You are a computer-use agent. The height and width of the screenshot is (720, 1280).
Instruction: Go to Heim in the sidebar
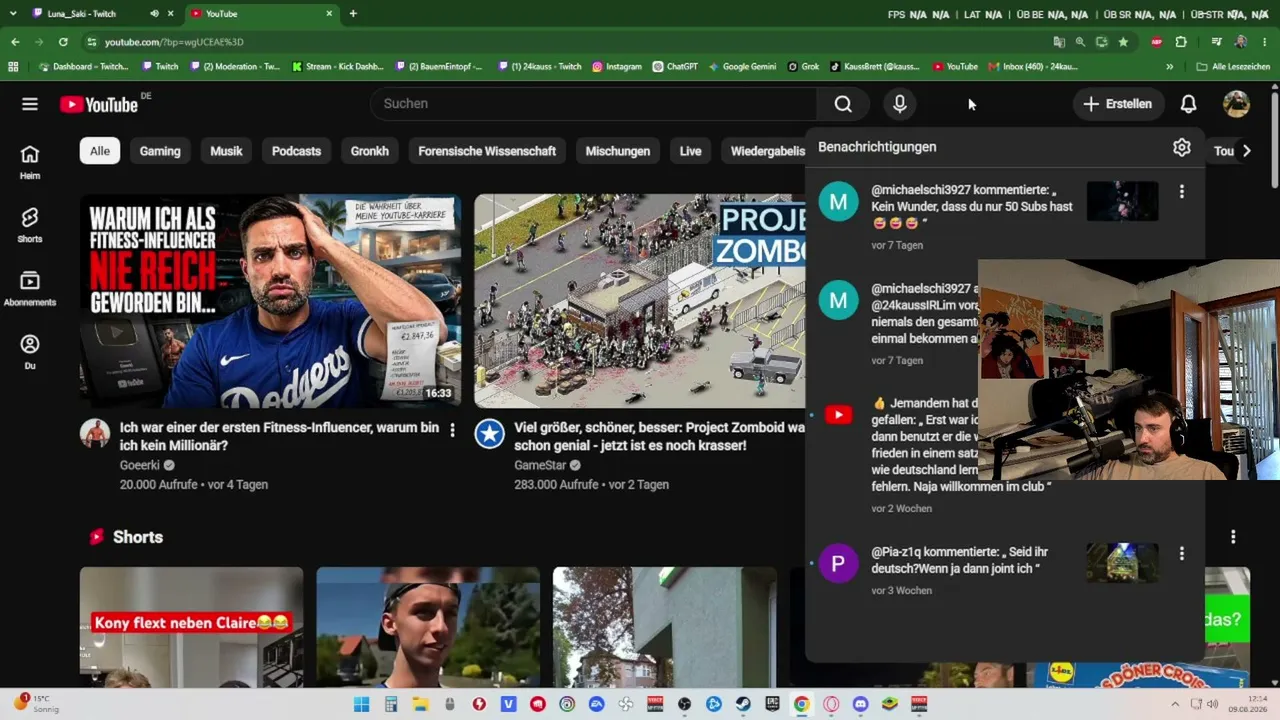[x=30, y=161]
